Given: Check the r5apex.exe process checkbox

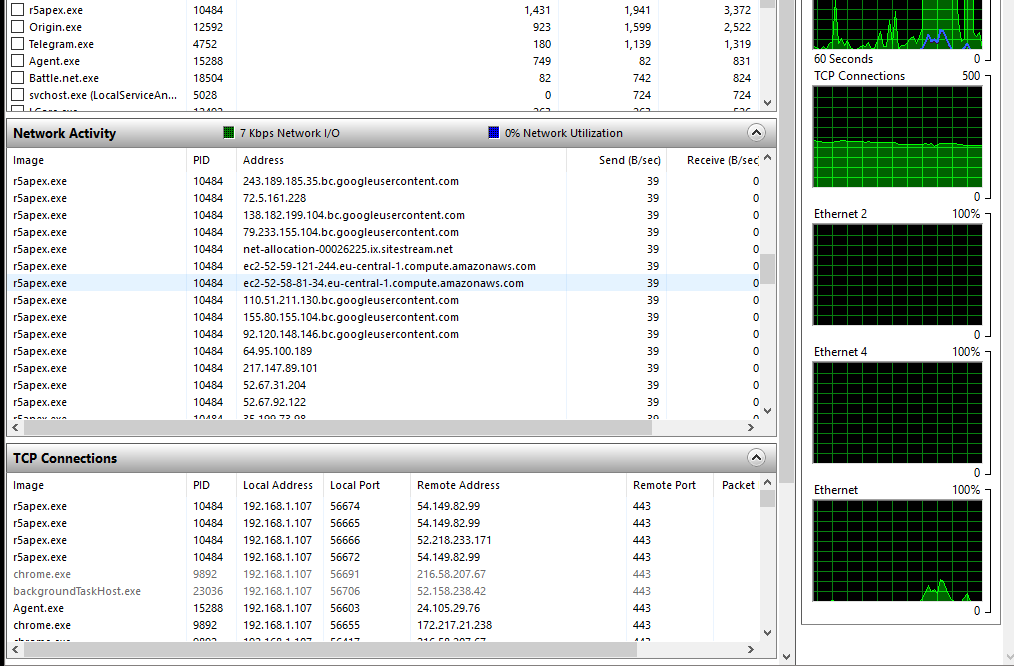Looking at the screenshot, I should pos(17,10).
